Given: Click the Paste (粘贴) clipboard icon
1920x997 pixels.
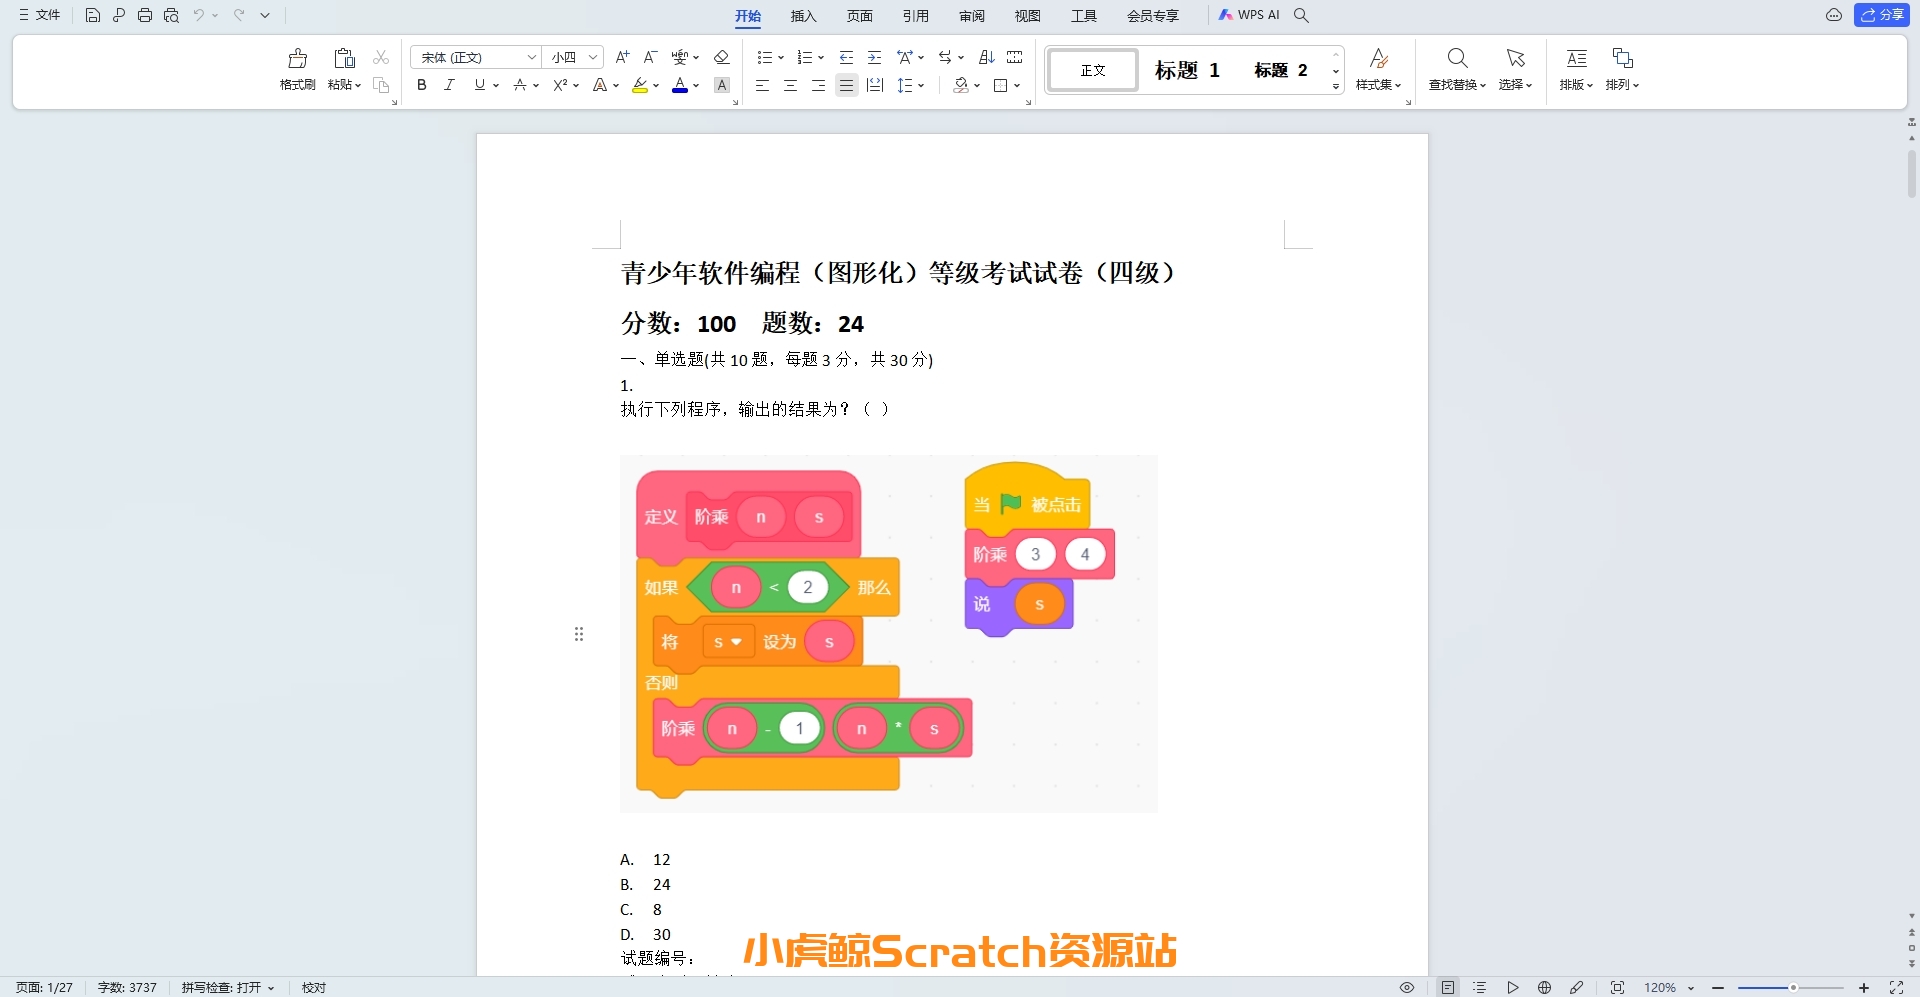Looking at the screenshot, I should click(x=344, y=58).
